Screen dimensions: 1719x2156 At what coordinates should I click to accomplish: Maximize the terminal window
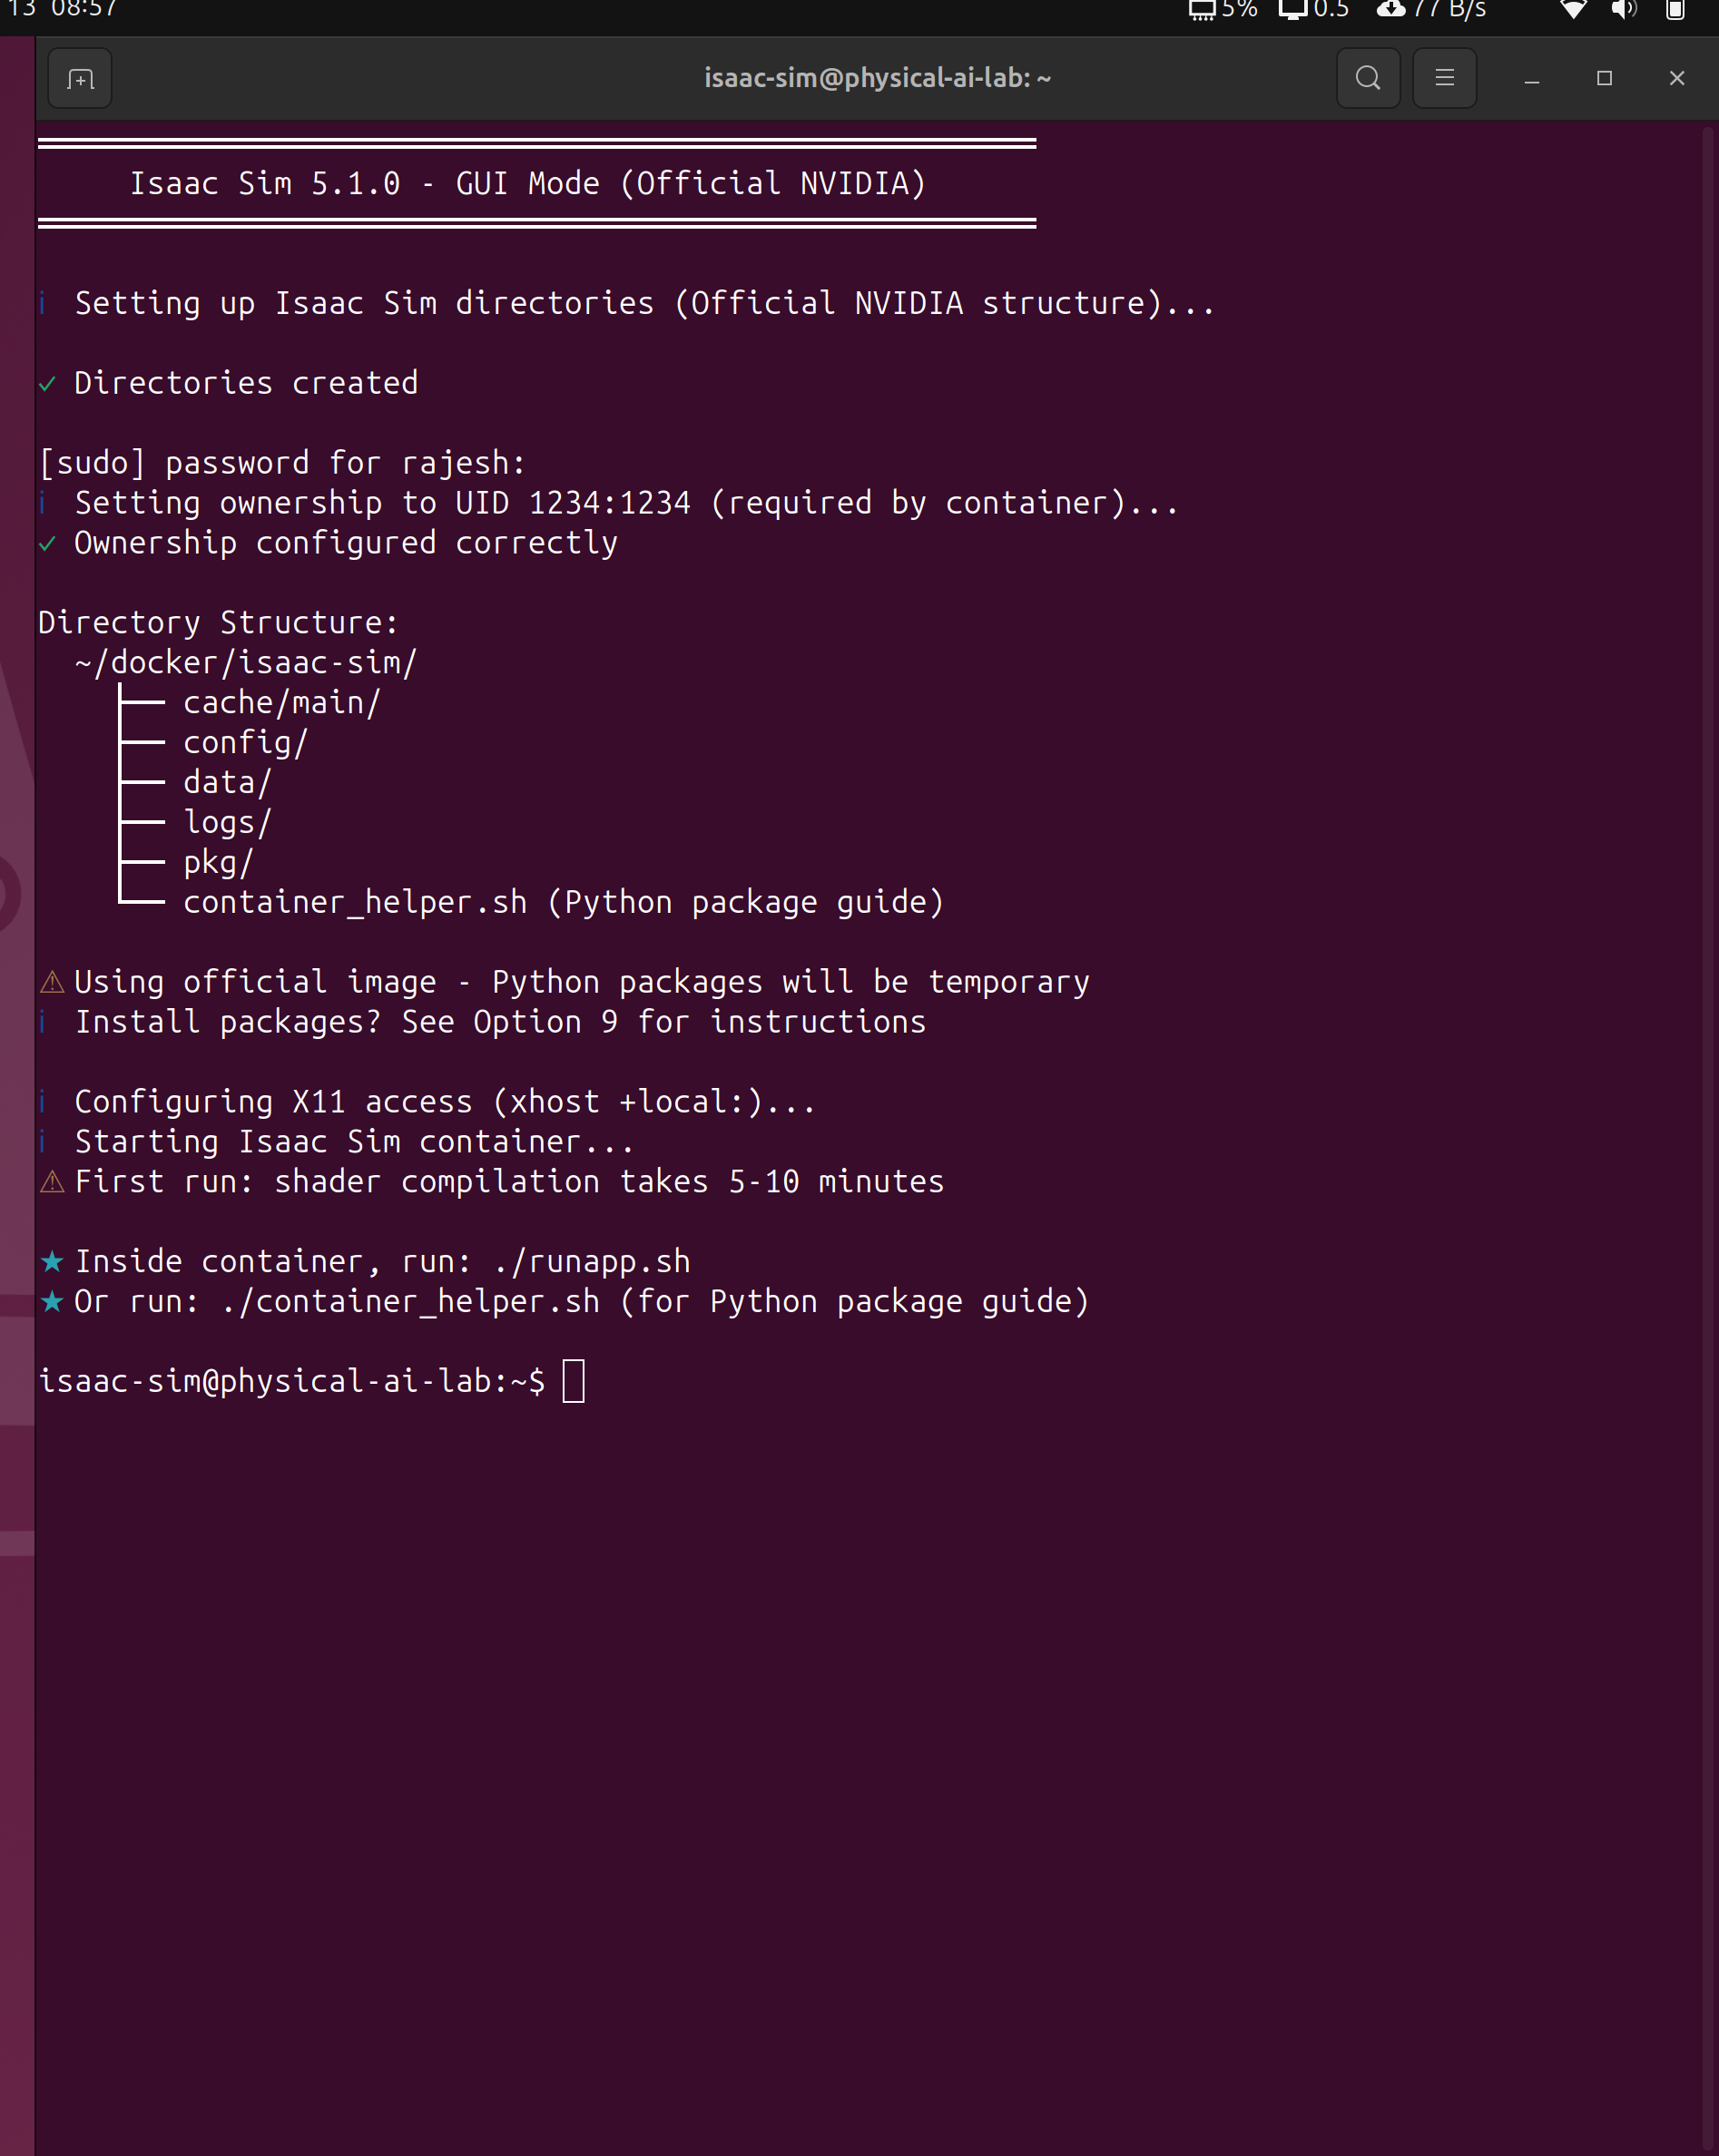[x=1604, y=78]
